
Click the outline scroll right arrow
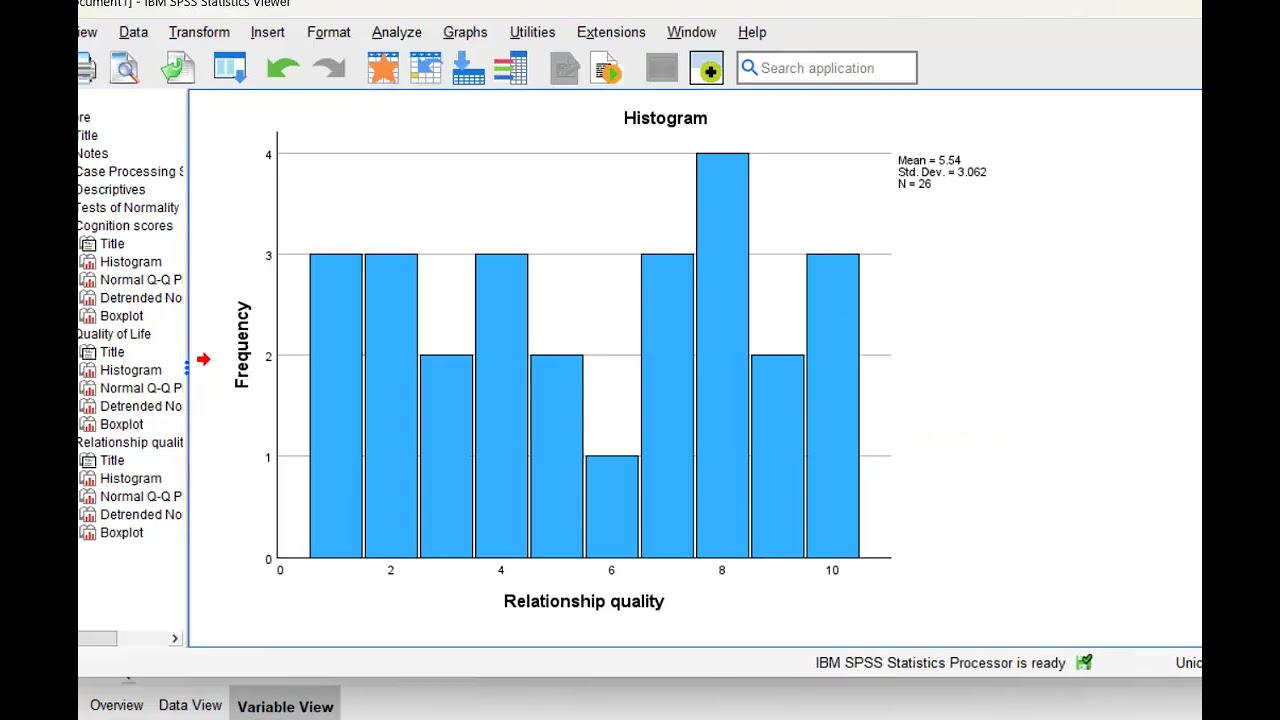175,638
